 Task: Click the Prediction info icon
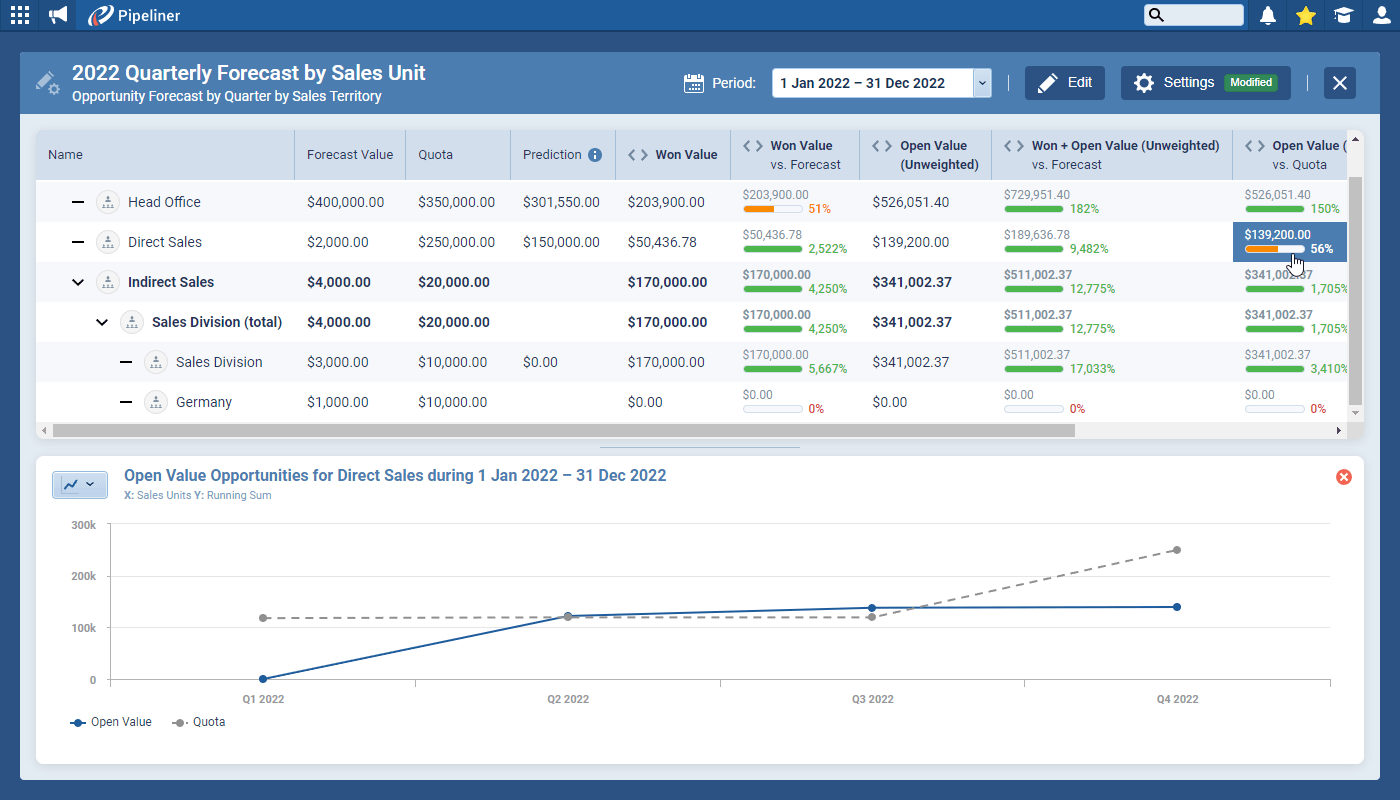point(595,155)
